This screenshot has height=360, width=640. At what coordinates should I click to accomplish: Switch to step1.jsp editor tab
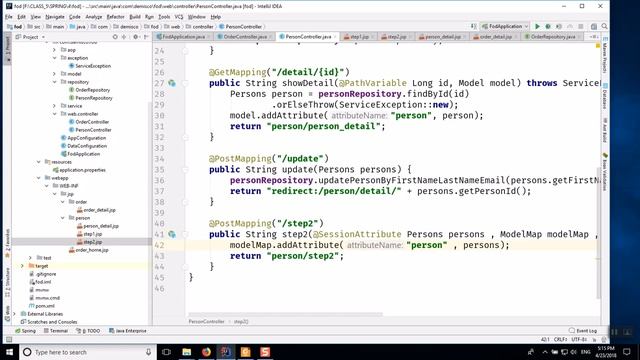(x=358, y=37)
